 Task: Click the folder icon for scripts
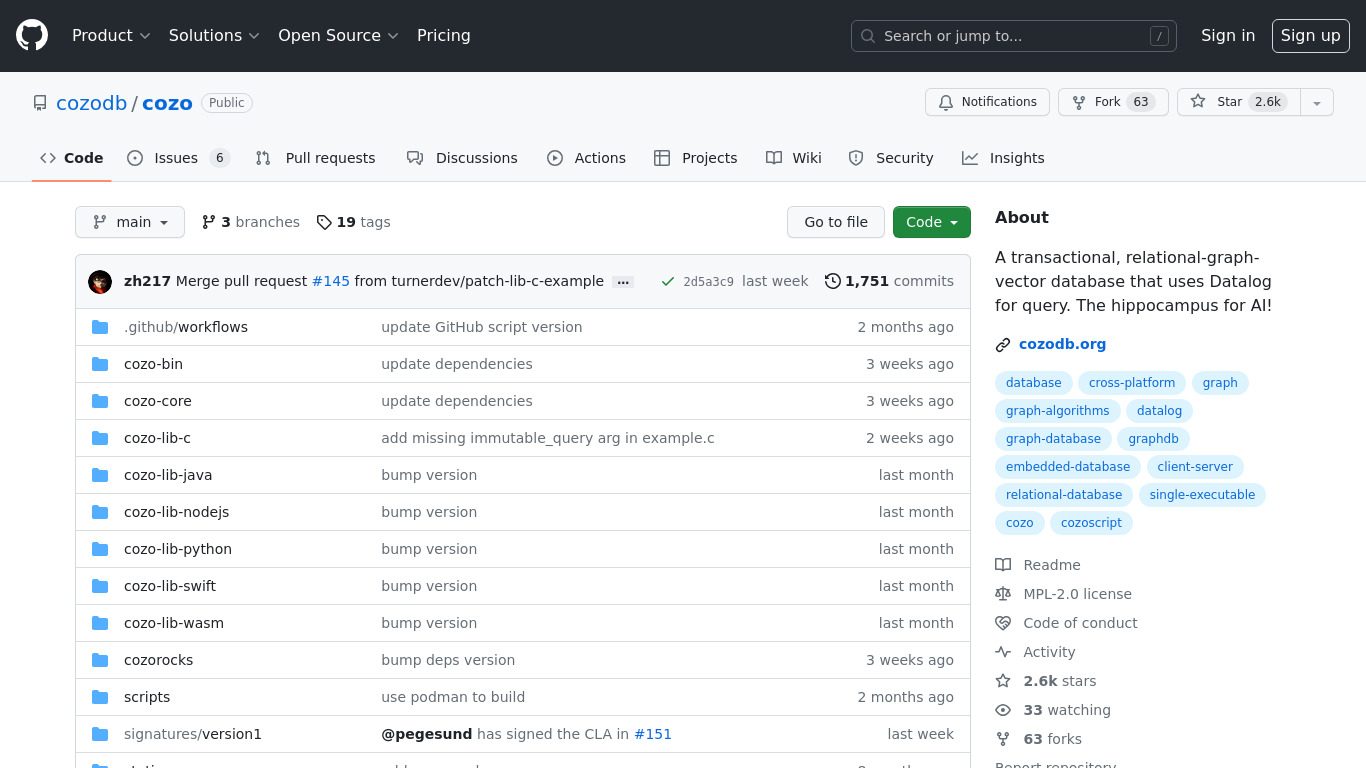pyautogui.click(x=100, y=697)
